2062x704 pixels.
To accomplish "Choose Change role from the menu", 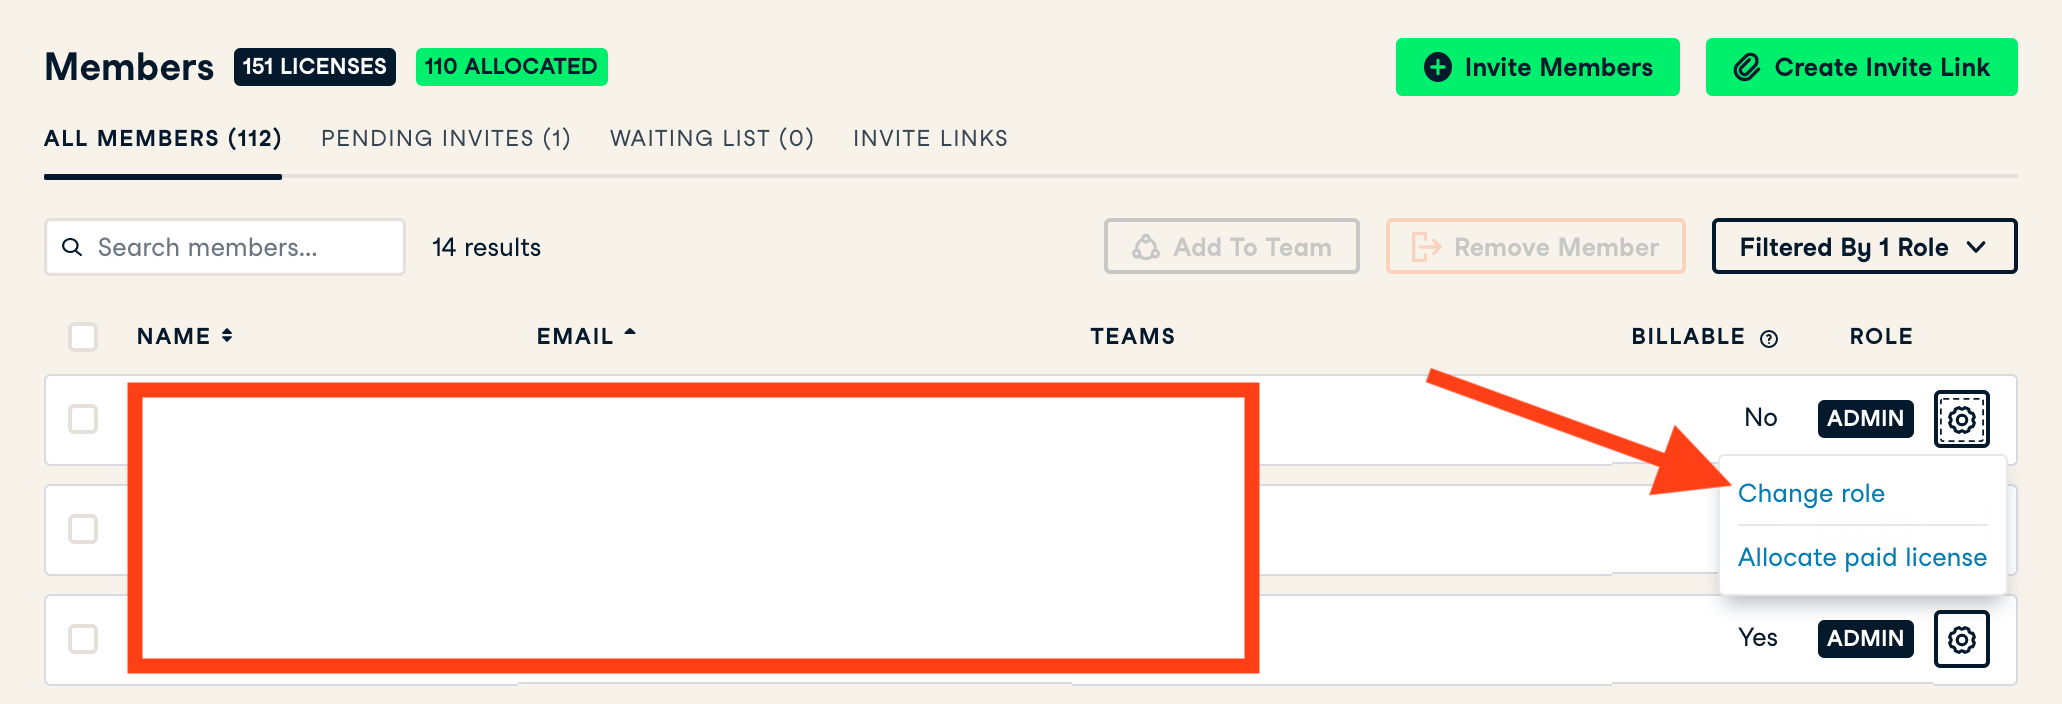I will pos(1811,493).
